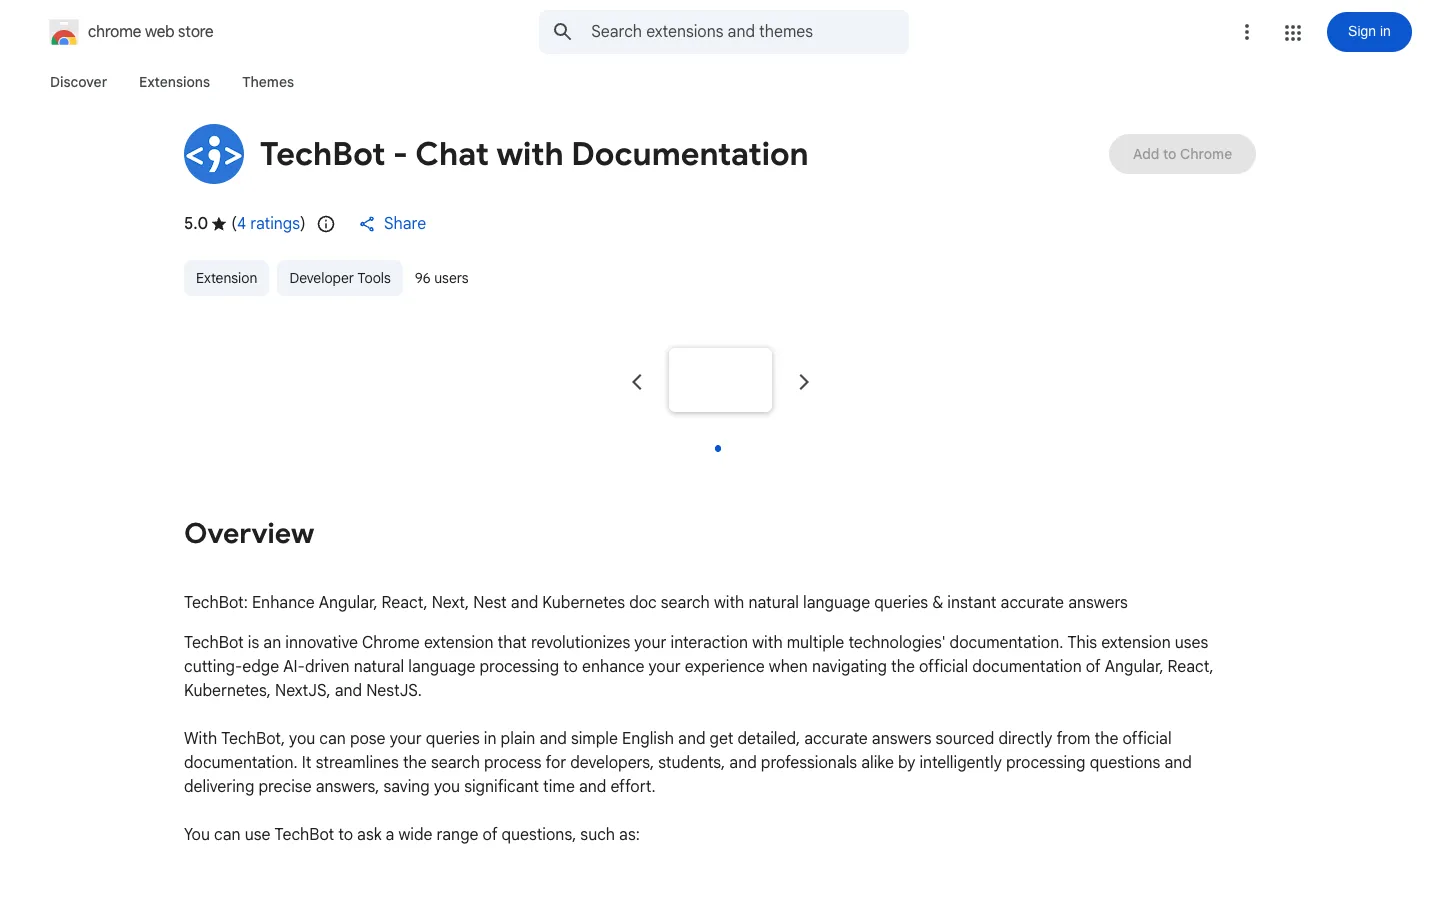1440x900 pixels.
Task: Select the blue carousel dot indicator
Action: click(x=718, y=448)
